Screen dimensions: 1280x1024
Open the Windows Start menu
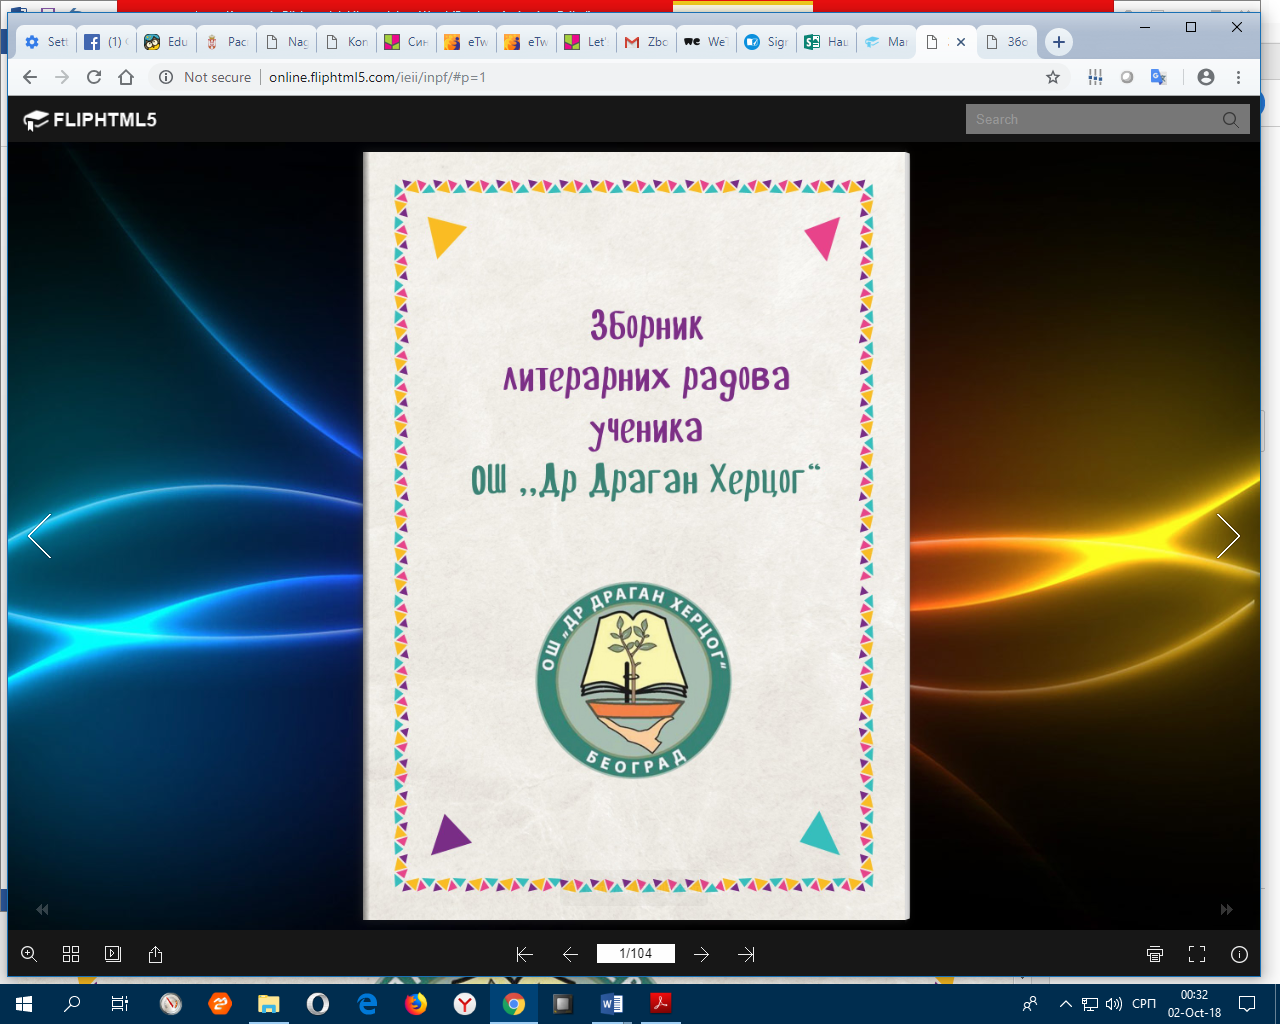click(24, 1004)
